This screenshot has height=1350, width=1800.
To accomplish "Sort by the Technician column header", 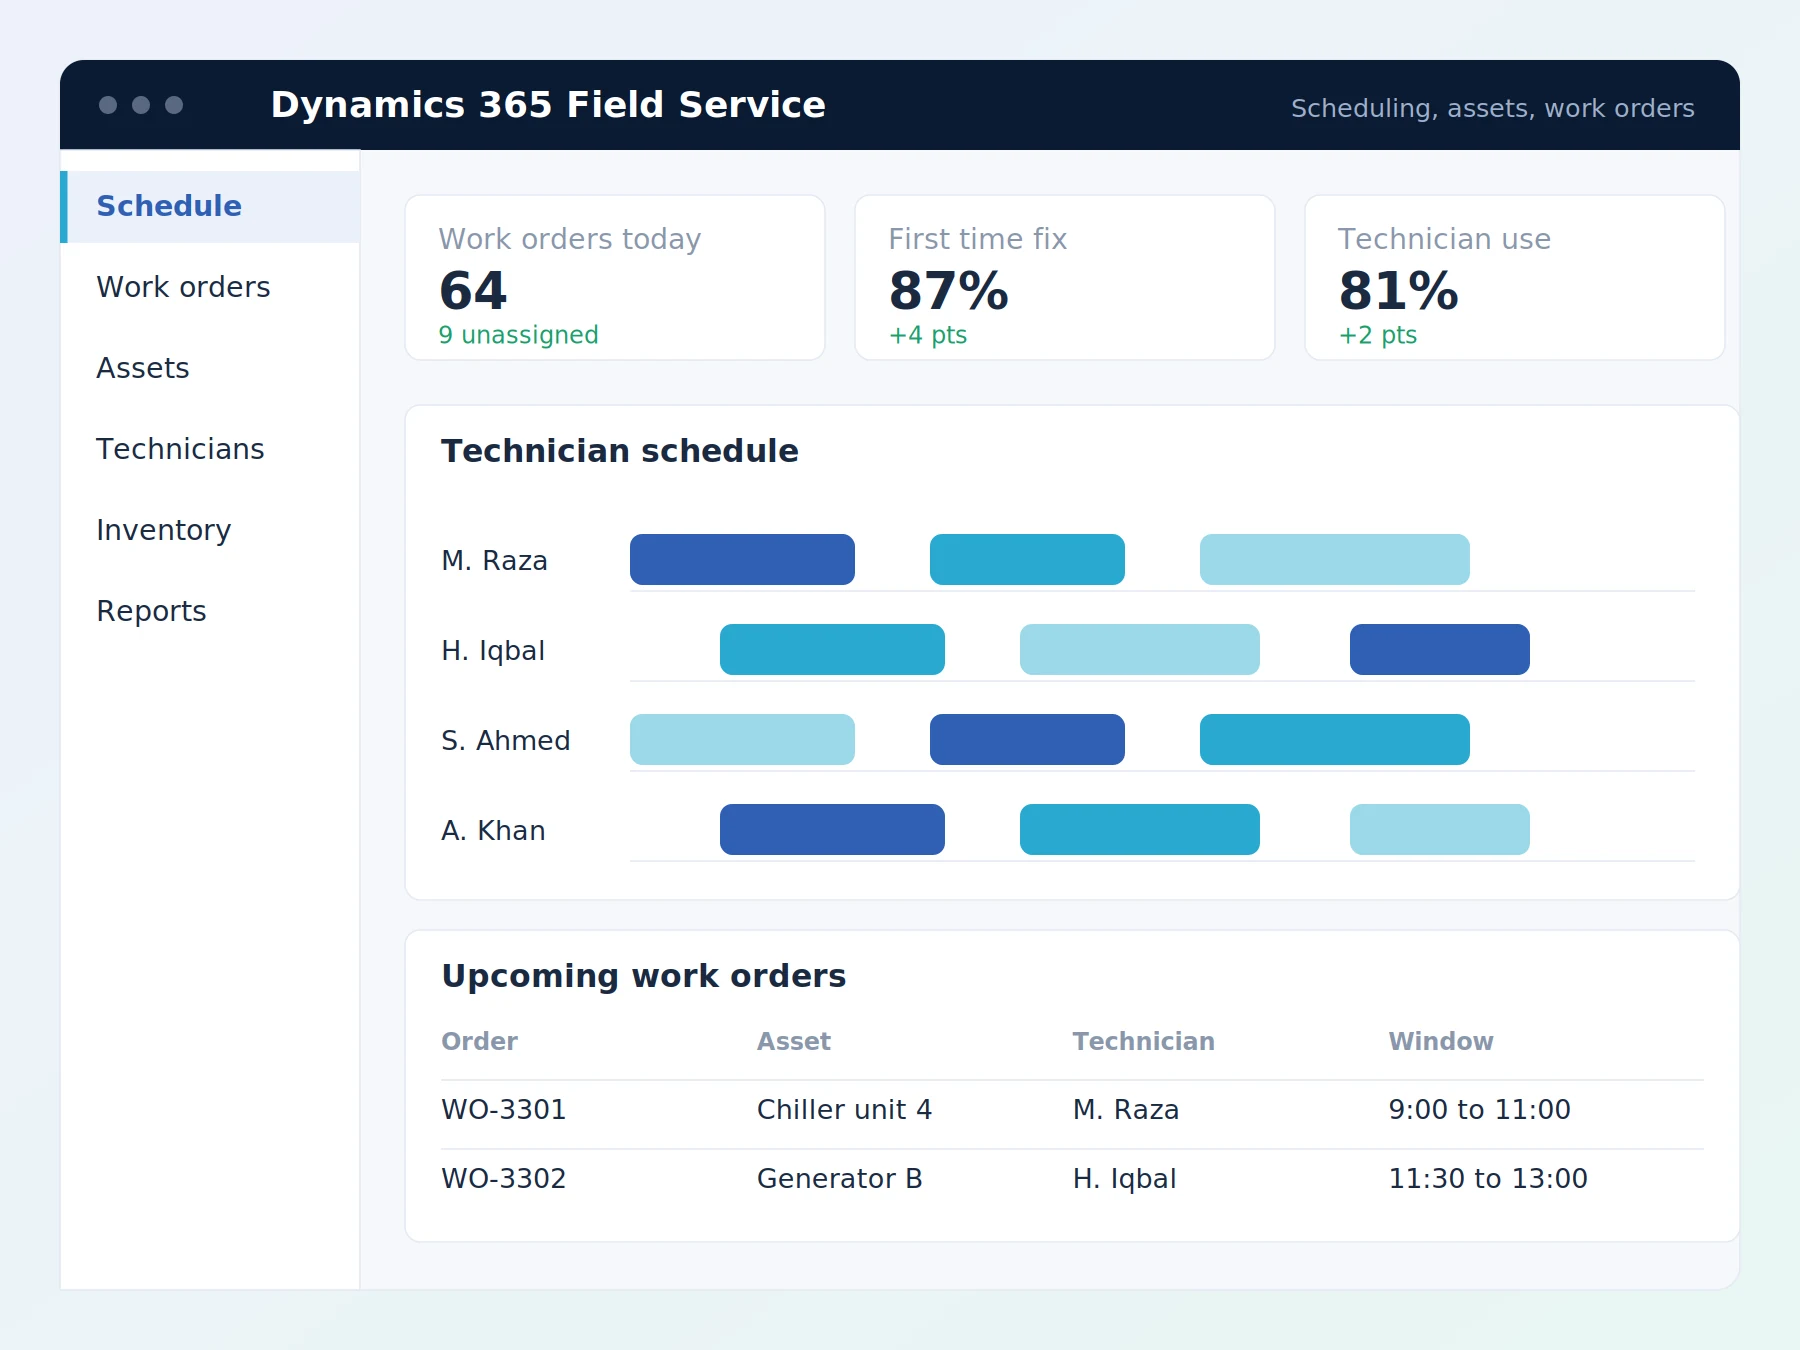I will tap(1143, 1041).
